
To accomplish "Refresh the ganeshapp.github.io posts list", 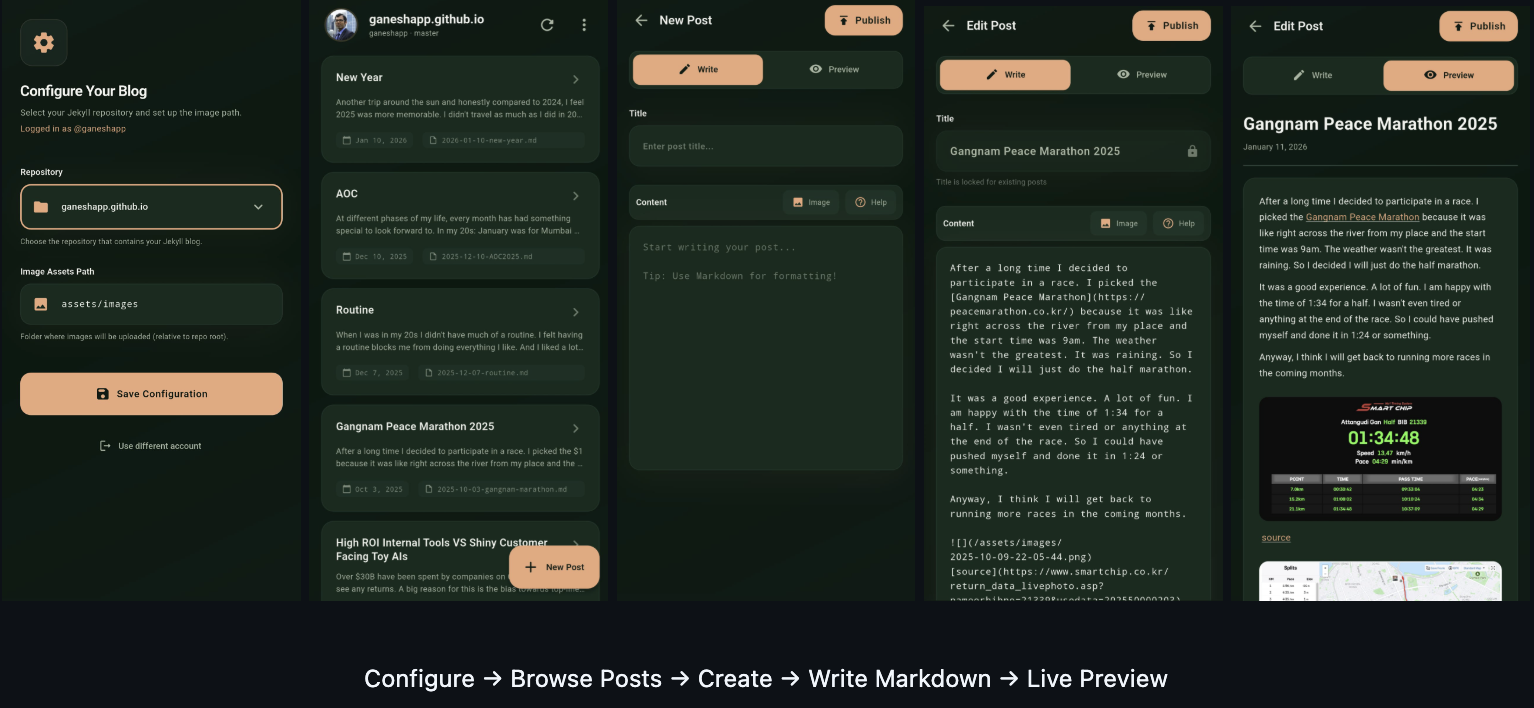I will [547, 25].
